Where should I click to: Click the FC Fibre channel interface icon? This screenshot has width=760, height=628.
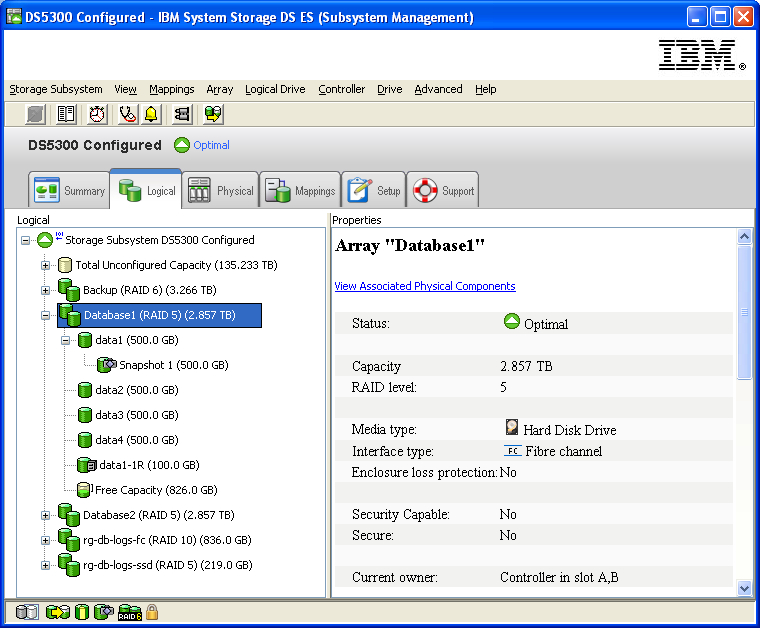click(x=512, y=451)
